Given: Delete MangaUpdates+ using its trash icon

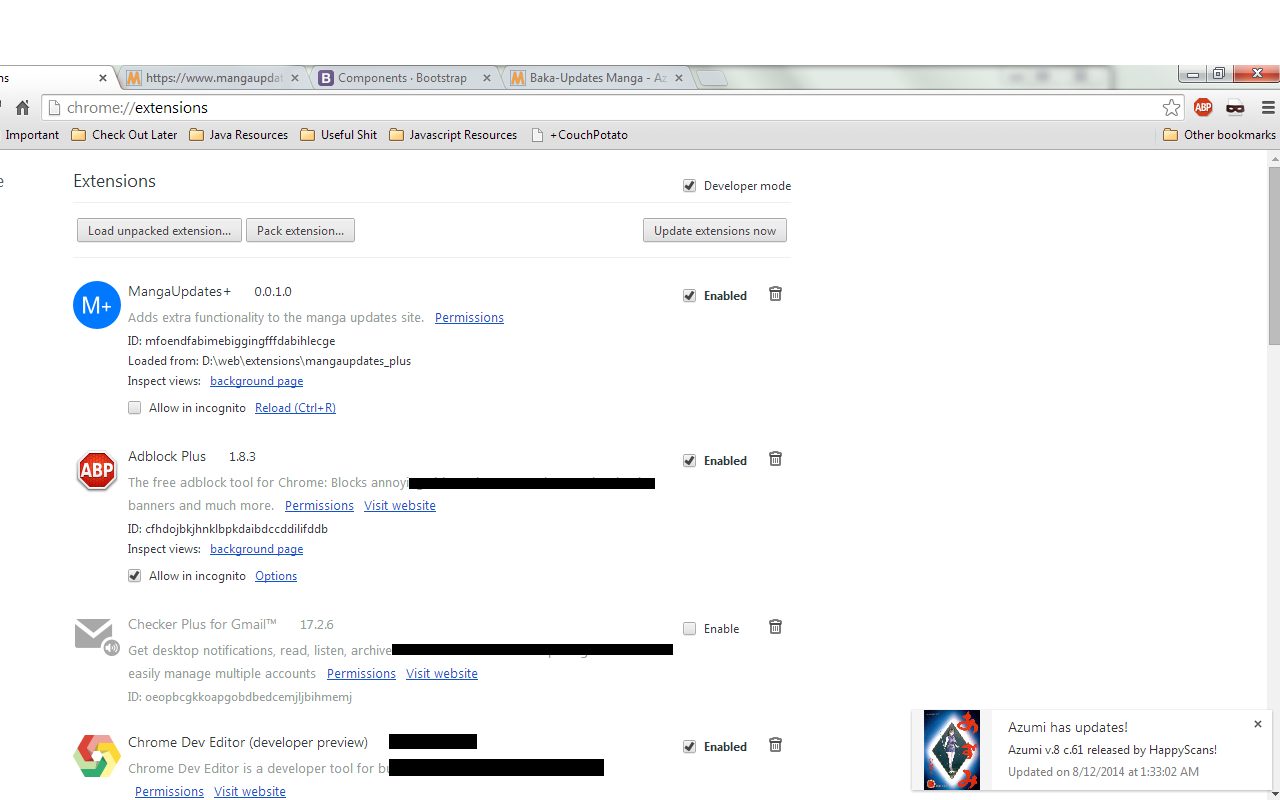Looking at the screenshot, I should click(775, 294).
